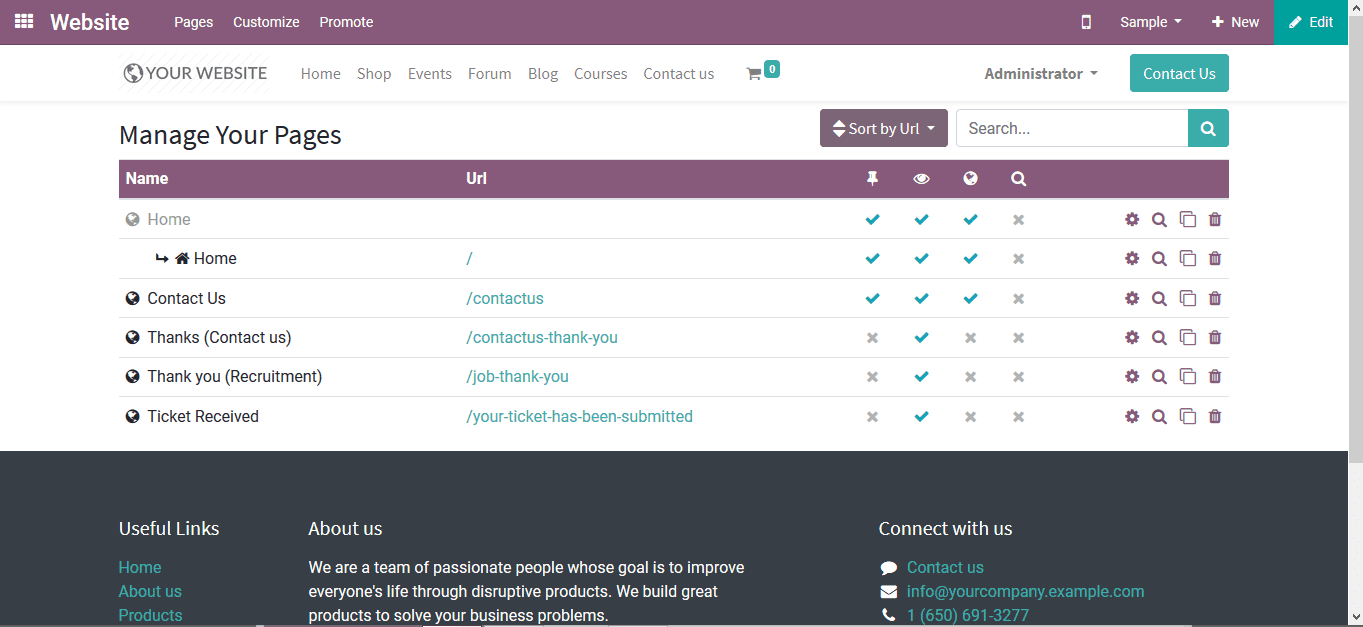Select Promote from the top menu

tap(346, 21)
